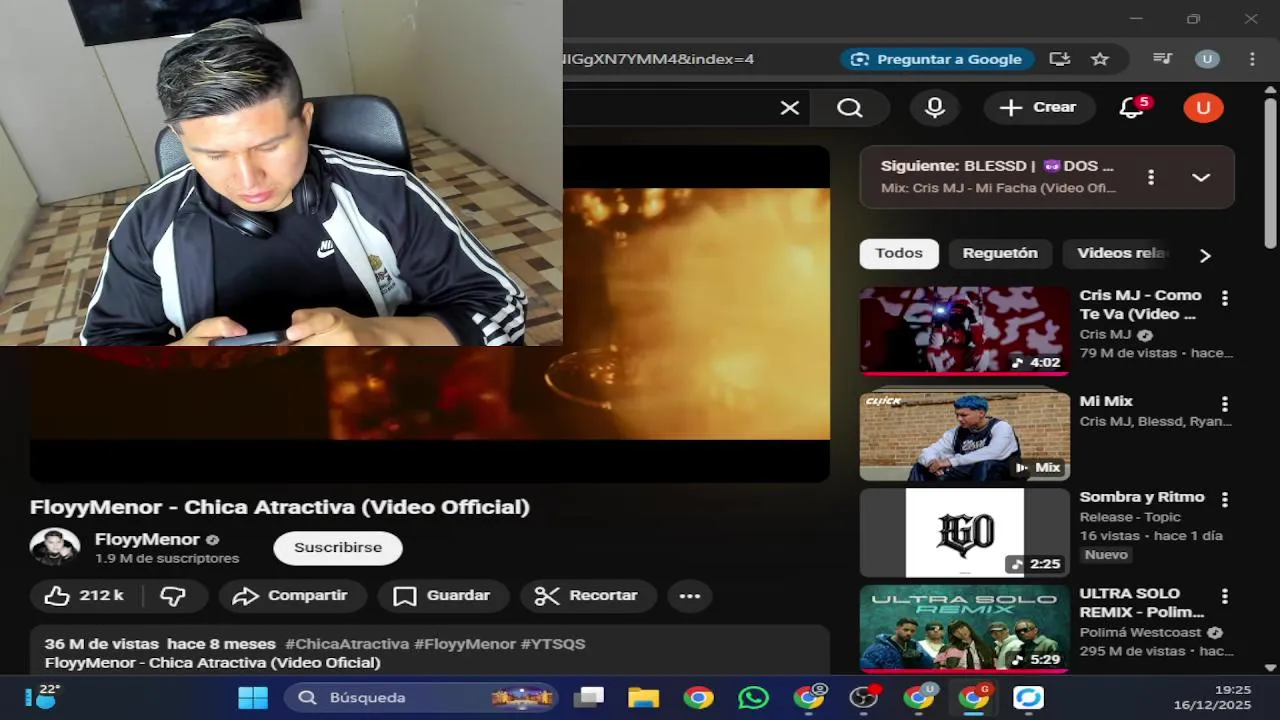1280x720 pixels.
Task: Open more actions ellipsis beside Recortar
Action: coord(690,596)
